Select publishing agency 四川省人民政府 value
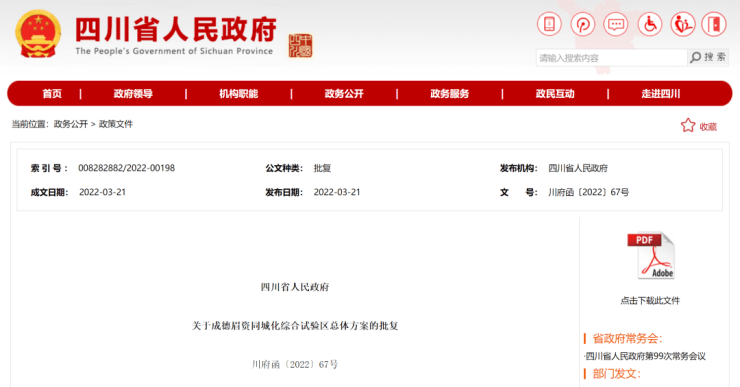The height and width of the screenshot is (387, 740). pyautogui.click(x=578, y=168)
